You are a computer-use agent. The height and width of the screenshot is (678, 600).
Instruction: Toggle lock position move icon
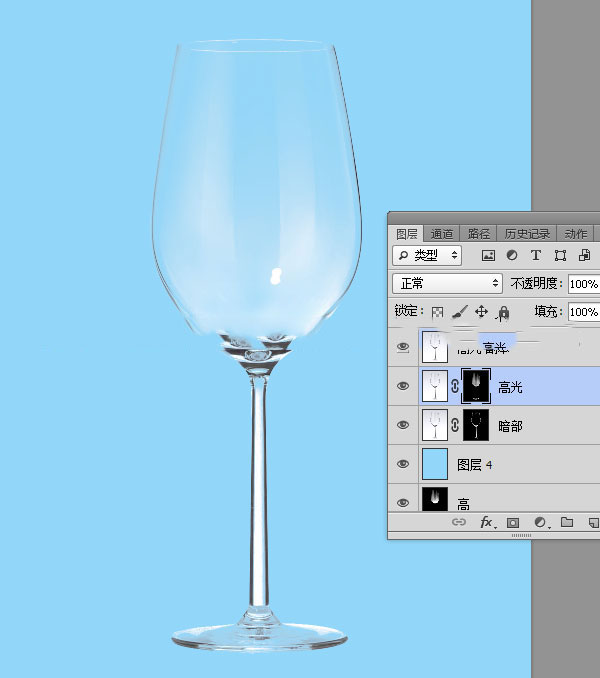pos(481,311)
